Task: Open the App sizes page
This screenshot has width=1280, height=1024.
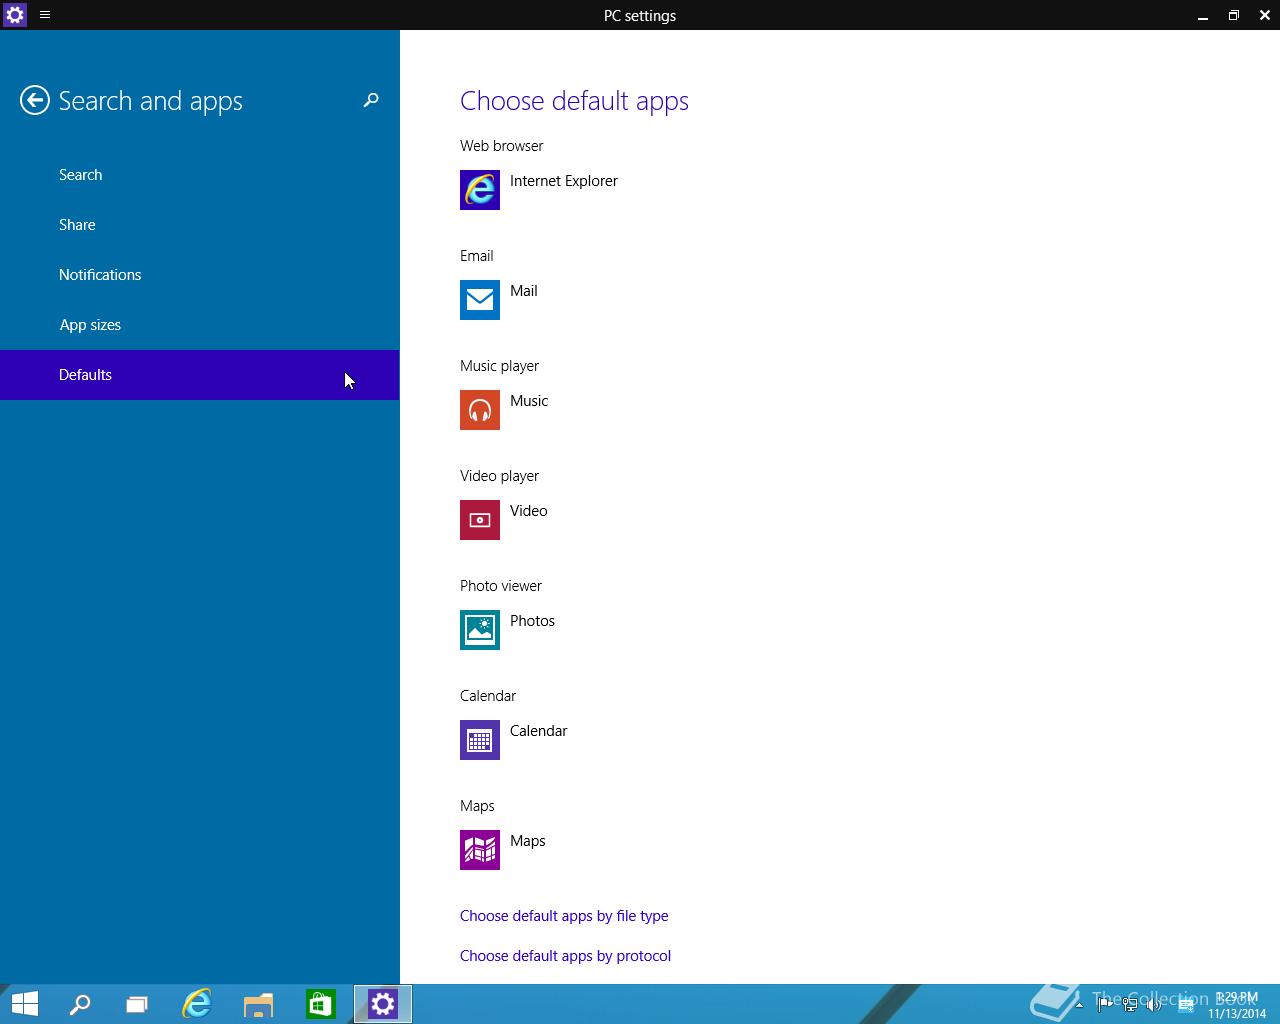Action: click(200, 325)
